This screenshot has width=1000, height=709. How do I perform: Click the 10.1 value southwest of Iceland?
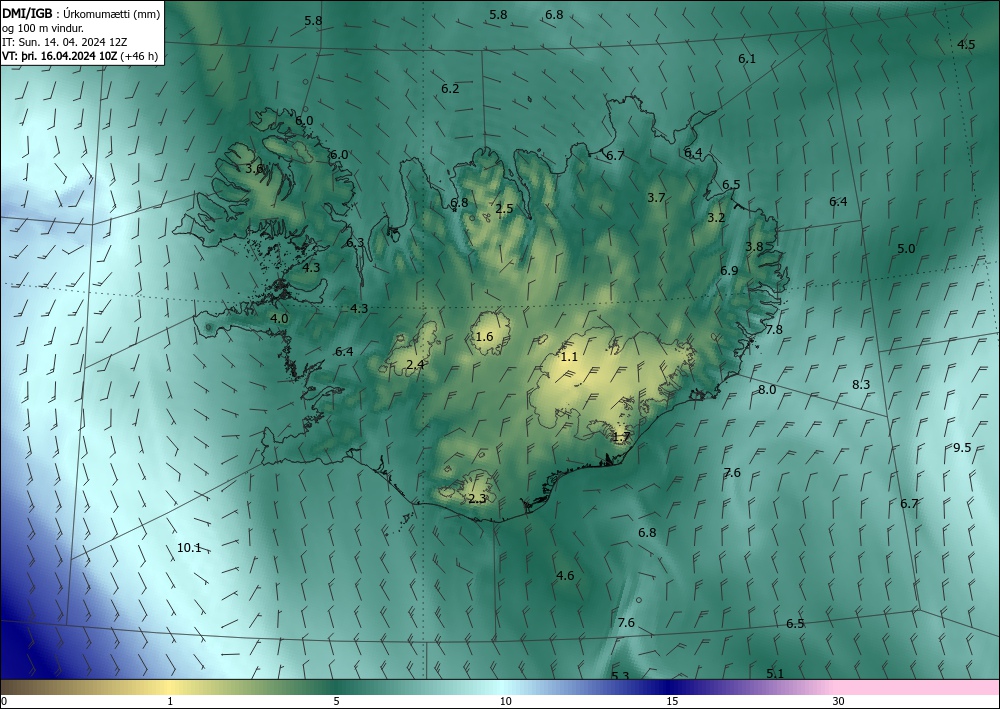click(x=189, y=548)
